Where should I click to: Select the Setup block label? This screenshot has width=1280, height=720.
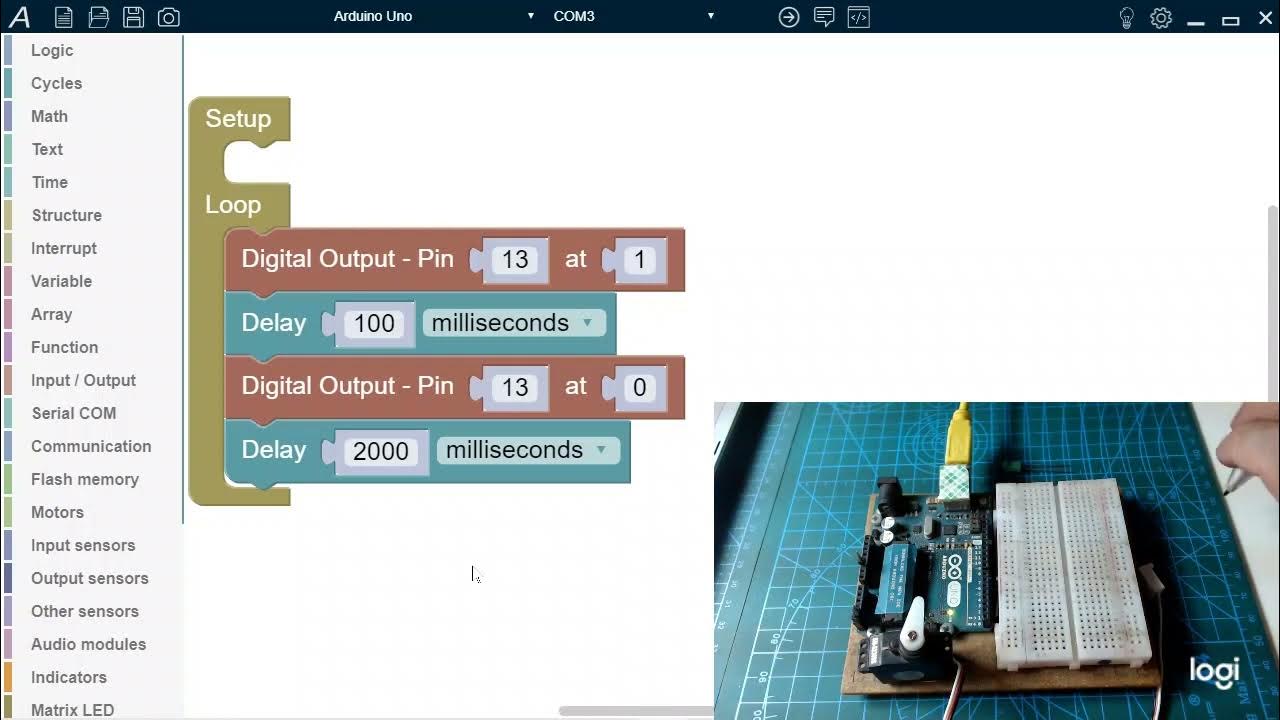[238, 118]
